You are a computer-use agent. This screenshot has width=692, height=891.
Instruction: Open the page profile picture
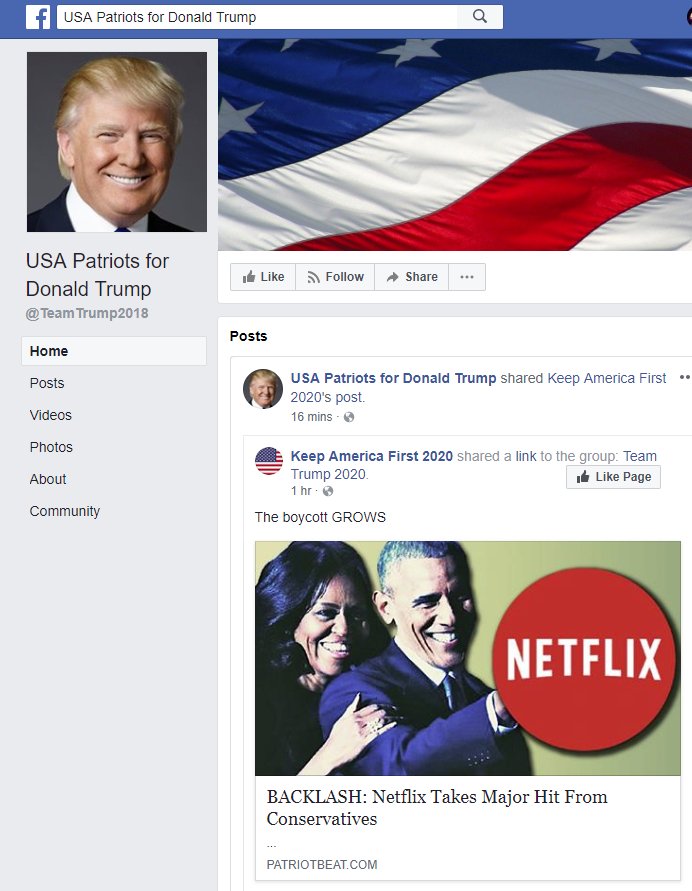(x=117, y=142)
